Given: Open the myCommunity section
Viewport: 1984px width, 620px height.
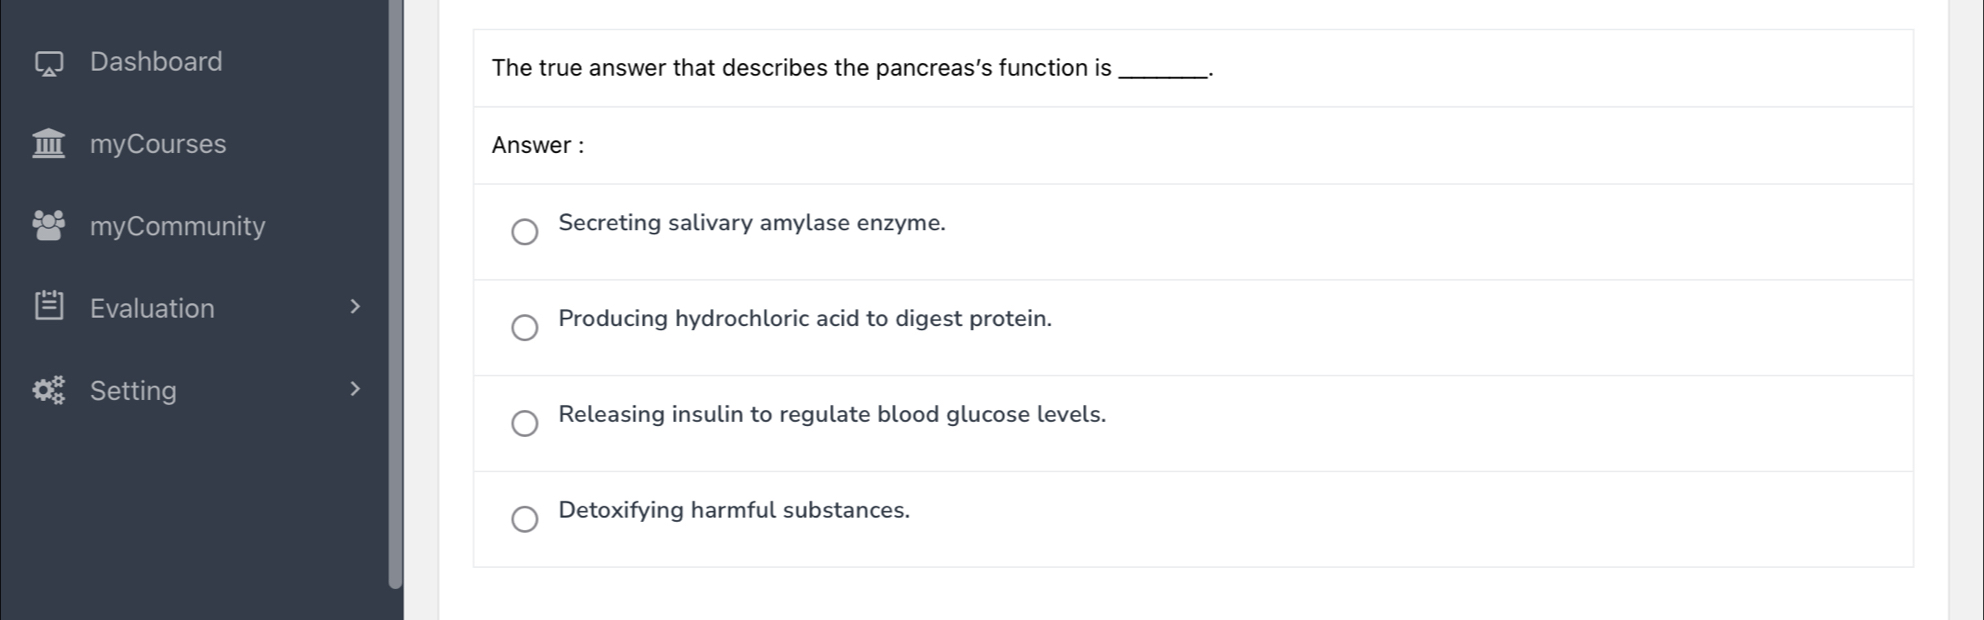Looking at the screenshot, I should tap(177, 226).
